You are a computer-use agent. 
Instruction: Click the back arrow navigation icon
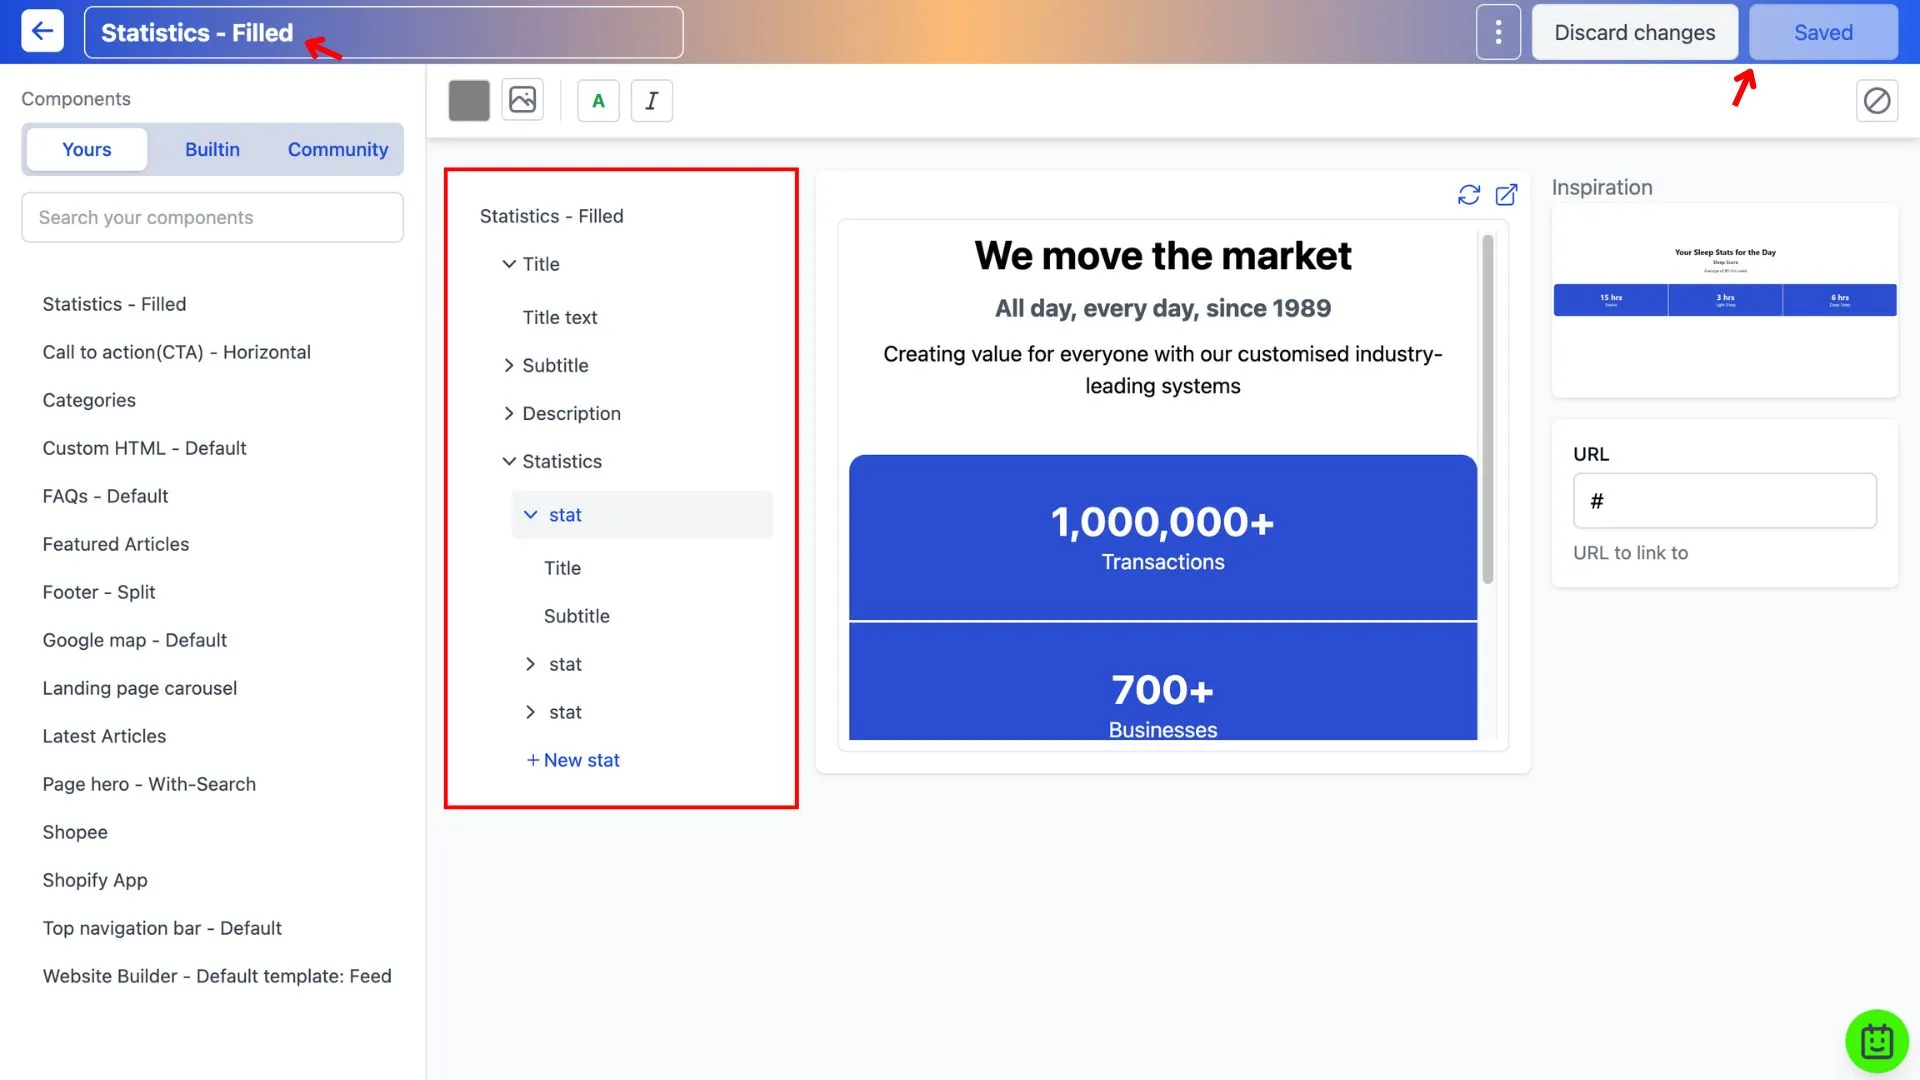point(42,32)
